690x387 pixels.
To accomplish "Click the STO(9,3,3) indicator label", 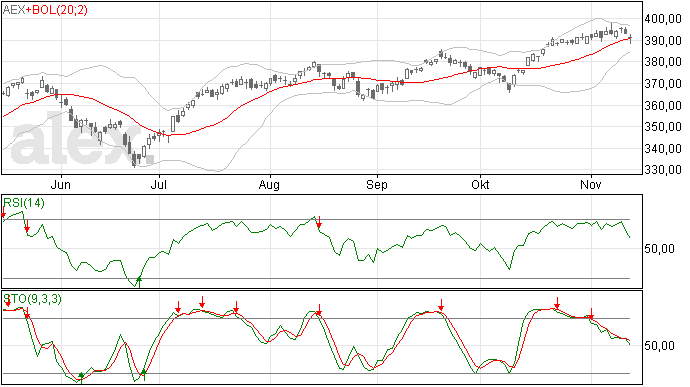I will point(33,299).
